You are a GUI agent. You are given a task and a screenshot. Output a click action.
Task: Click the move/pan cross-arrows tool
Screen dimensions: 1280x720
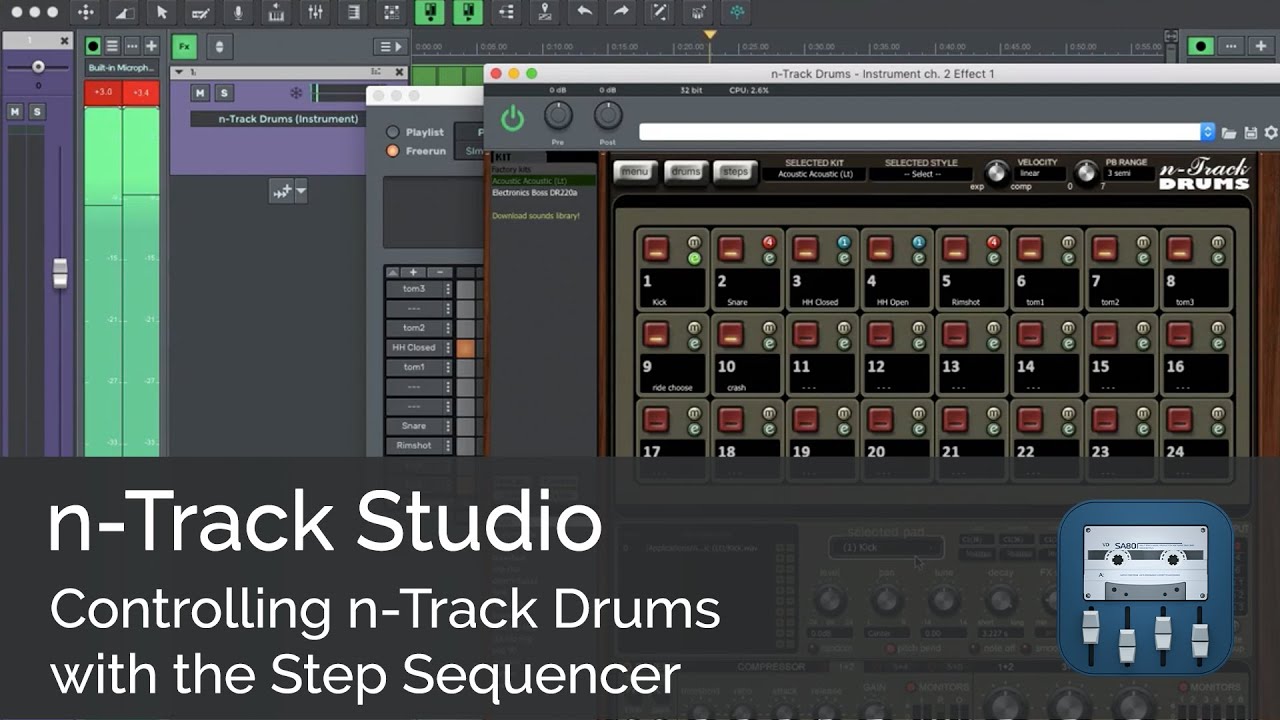point(86,12)
